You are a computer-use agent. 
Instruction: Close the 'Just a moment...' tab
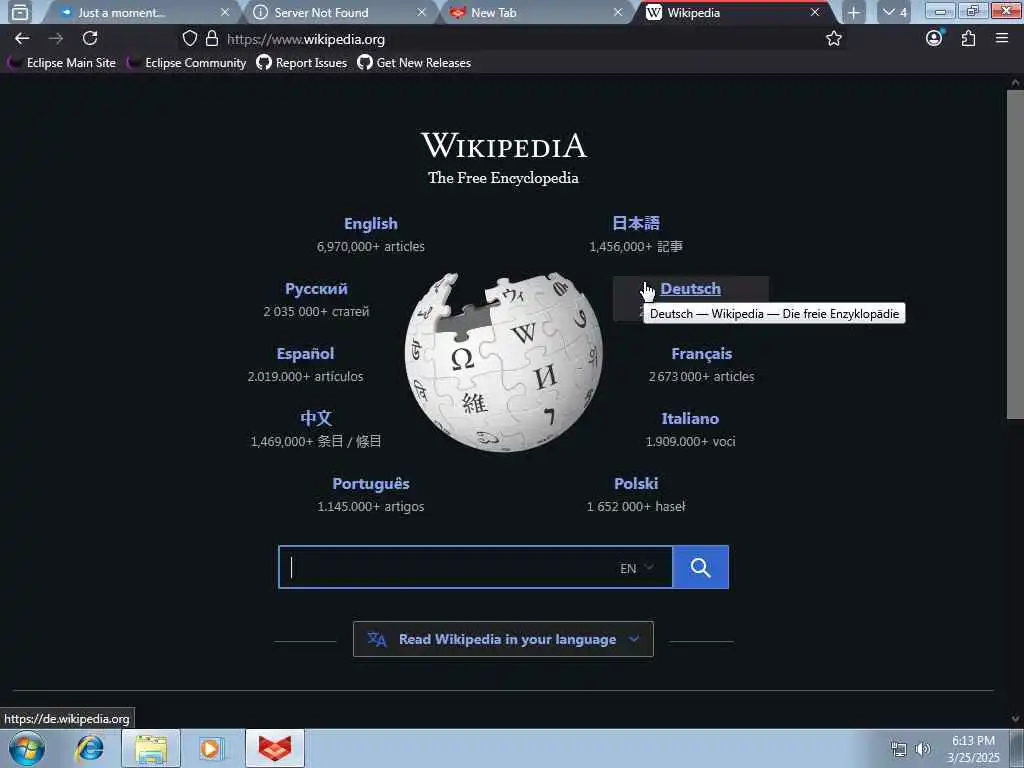coord(225,12)
